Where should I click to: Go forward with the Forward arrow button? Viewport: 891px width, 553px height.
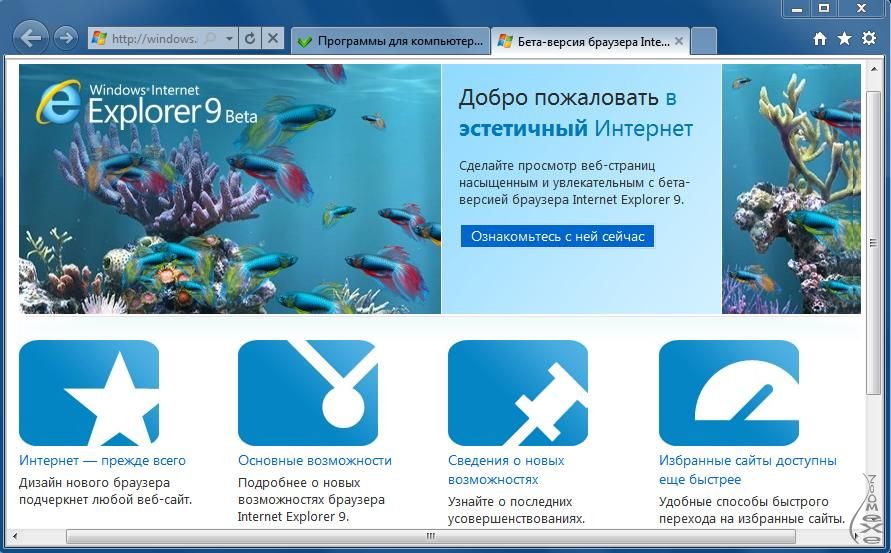coord(66,38)
